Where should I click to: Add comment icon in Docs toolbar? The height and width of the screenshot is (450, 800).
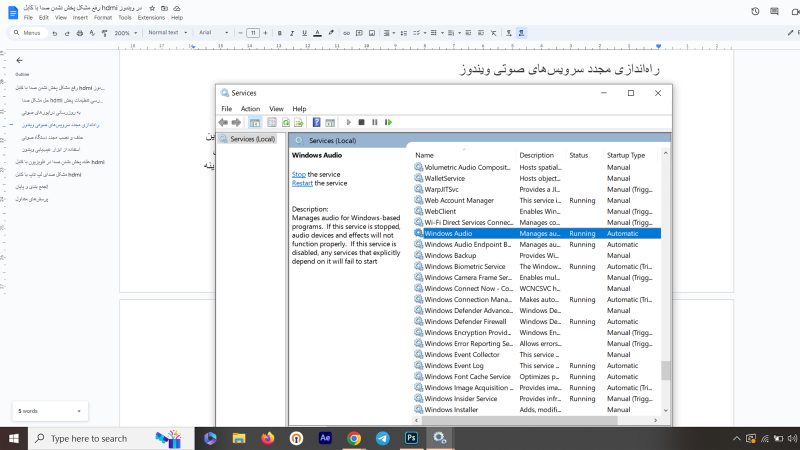pyautogui.click(x=359, y=33)
